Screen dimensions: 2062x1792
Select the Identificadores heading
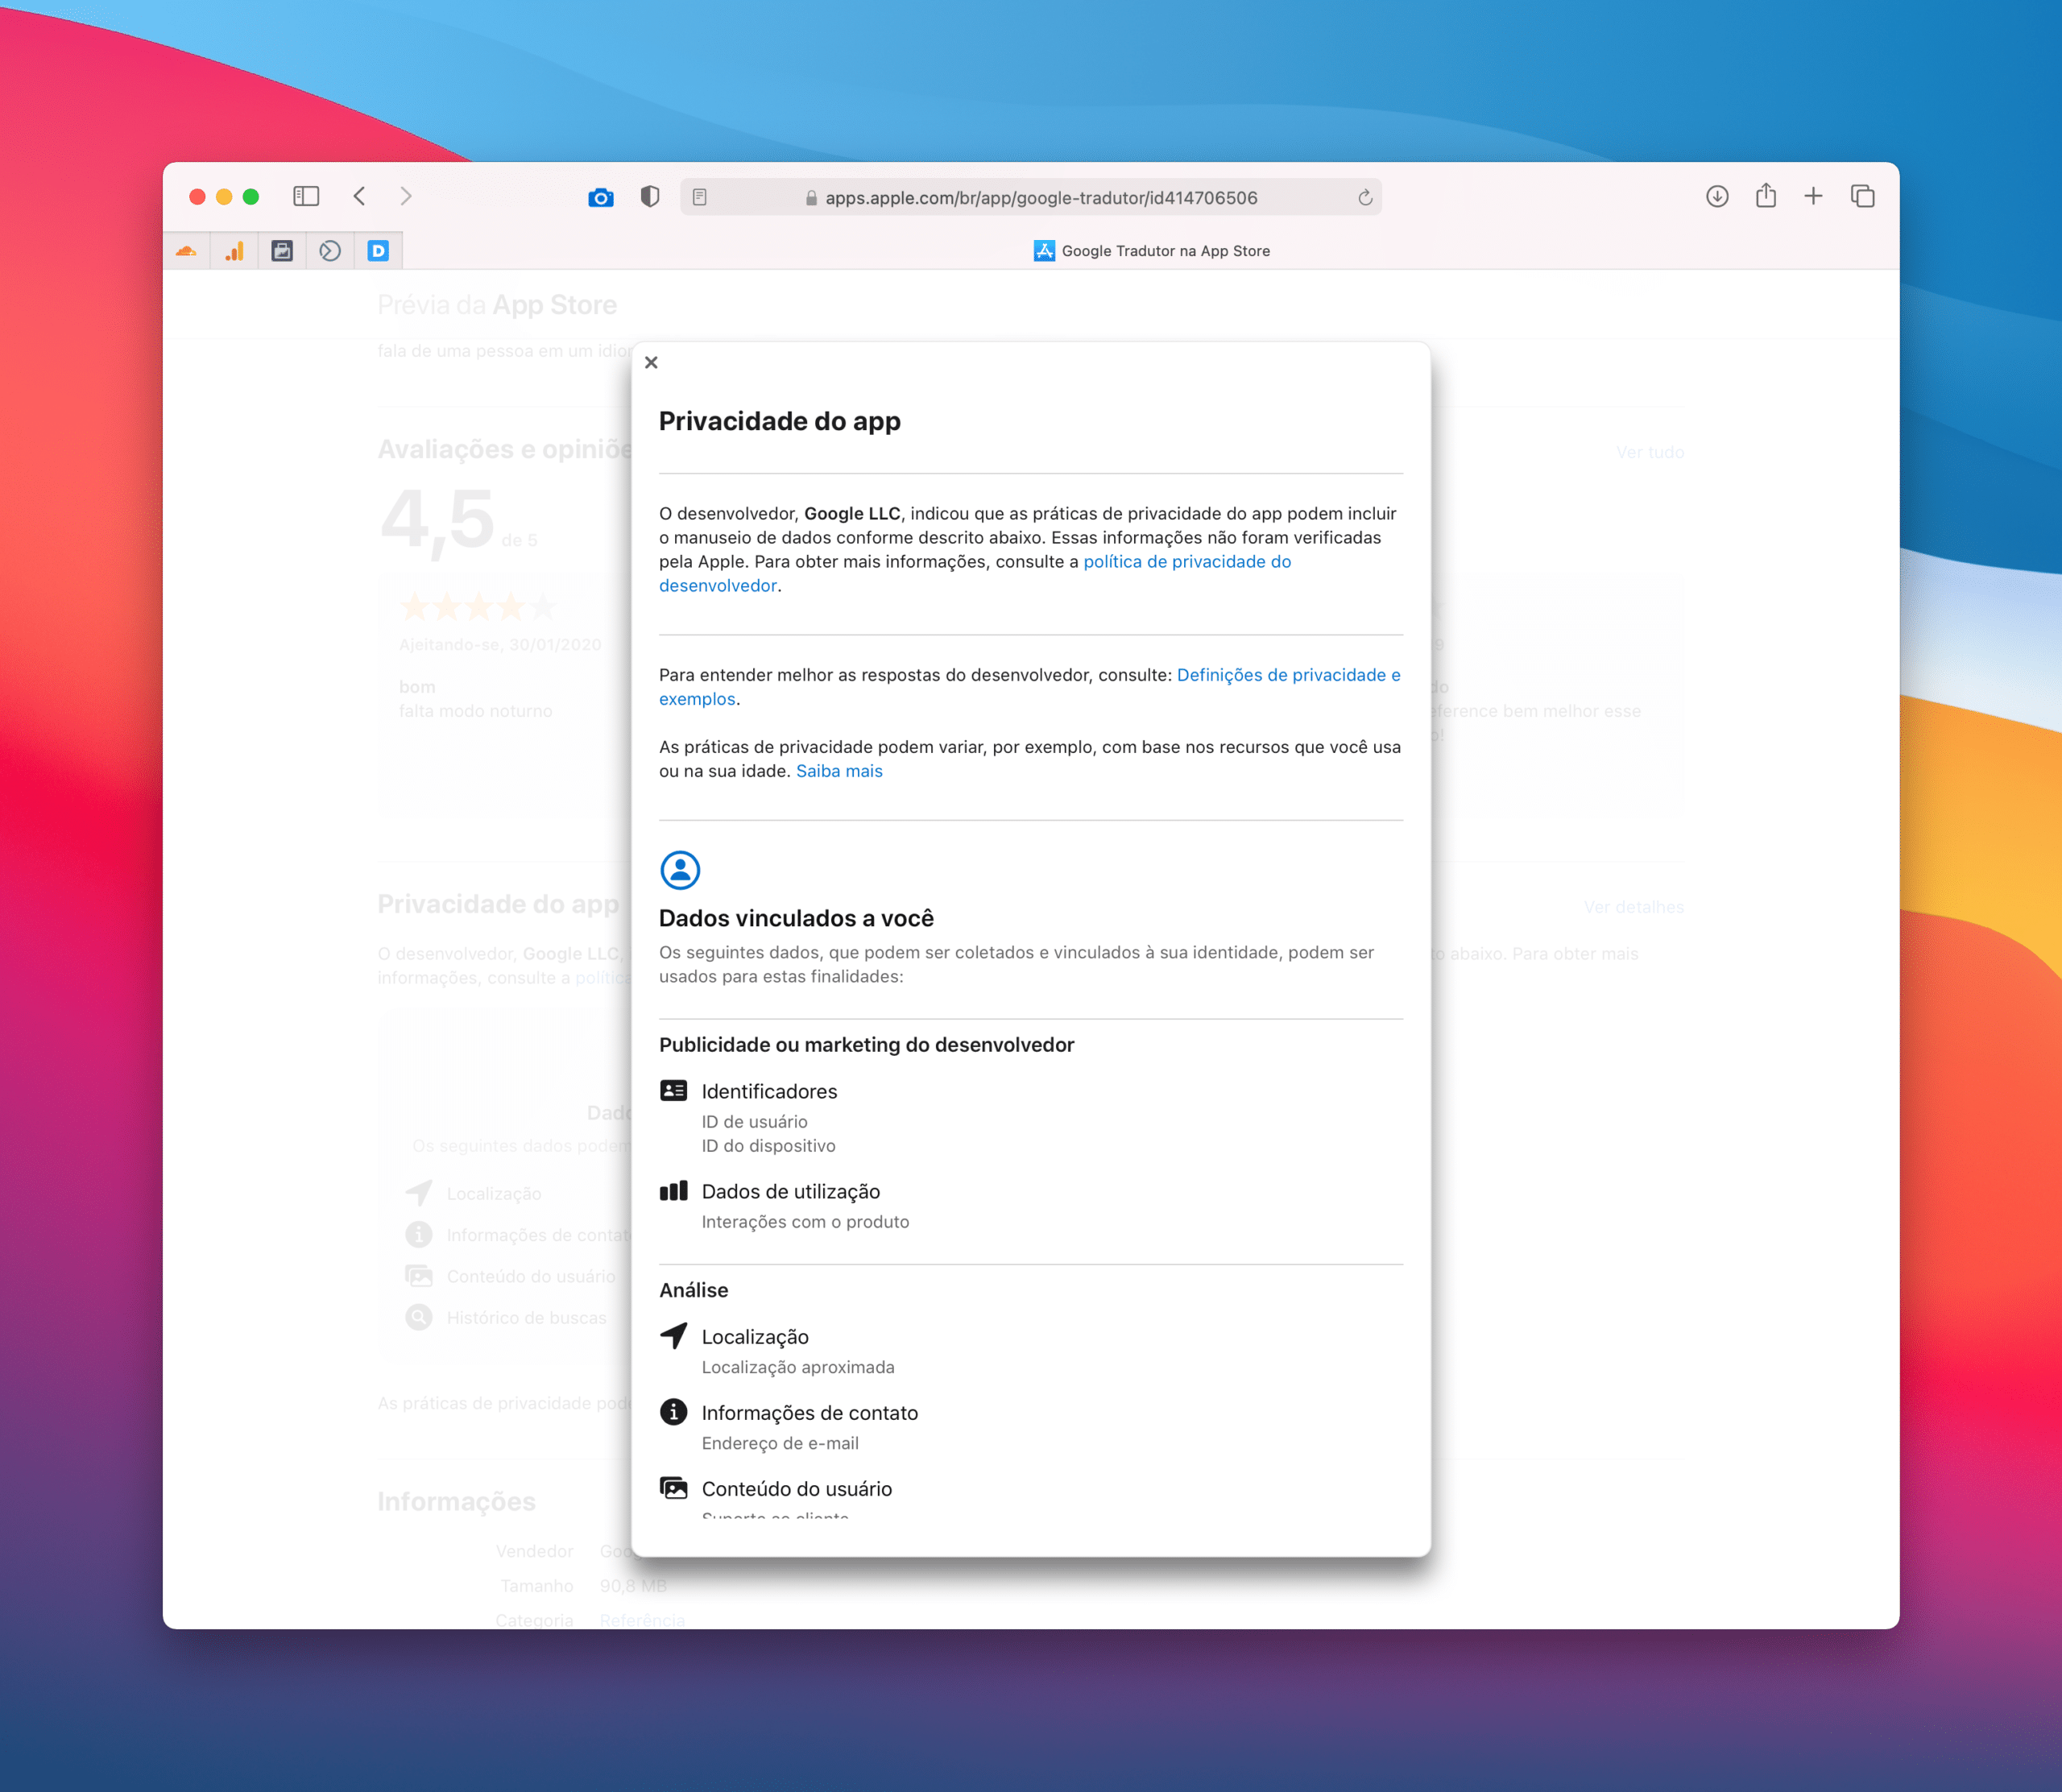point(769,1091)
